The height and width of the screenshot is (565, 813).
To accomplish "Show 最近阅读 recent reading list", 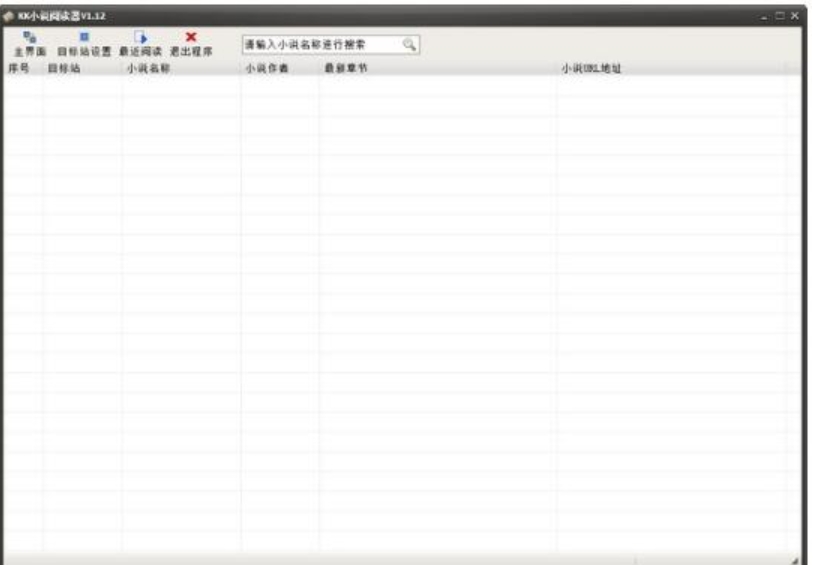I will [x=141, y=44].
